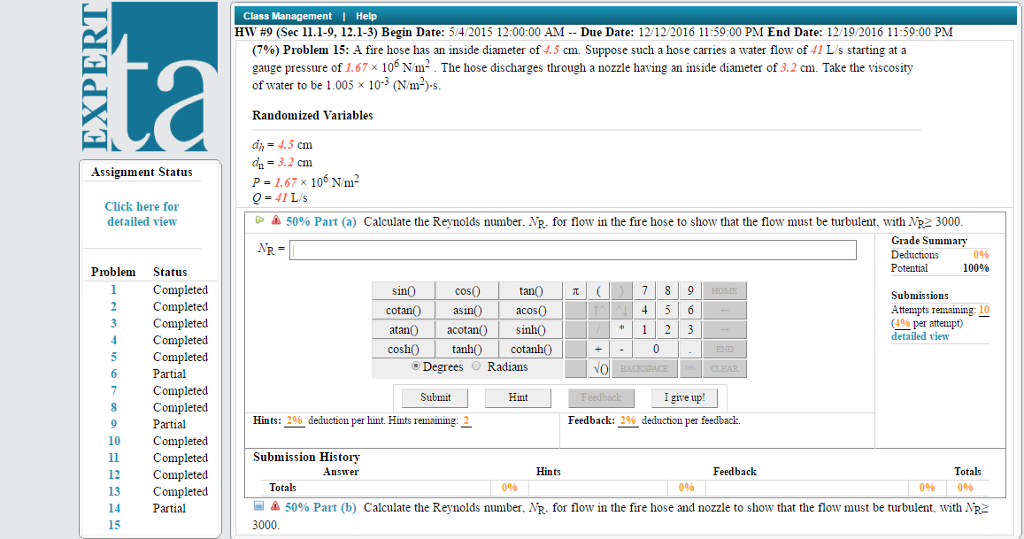The height and width of the screenshot is (539, 1024).
Task: Select the Degrees radio button
Action: [x=415, y=367]
